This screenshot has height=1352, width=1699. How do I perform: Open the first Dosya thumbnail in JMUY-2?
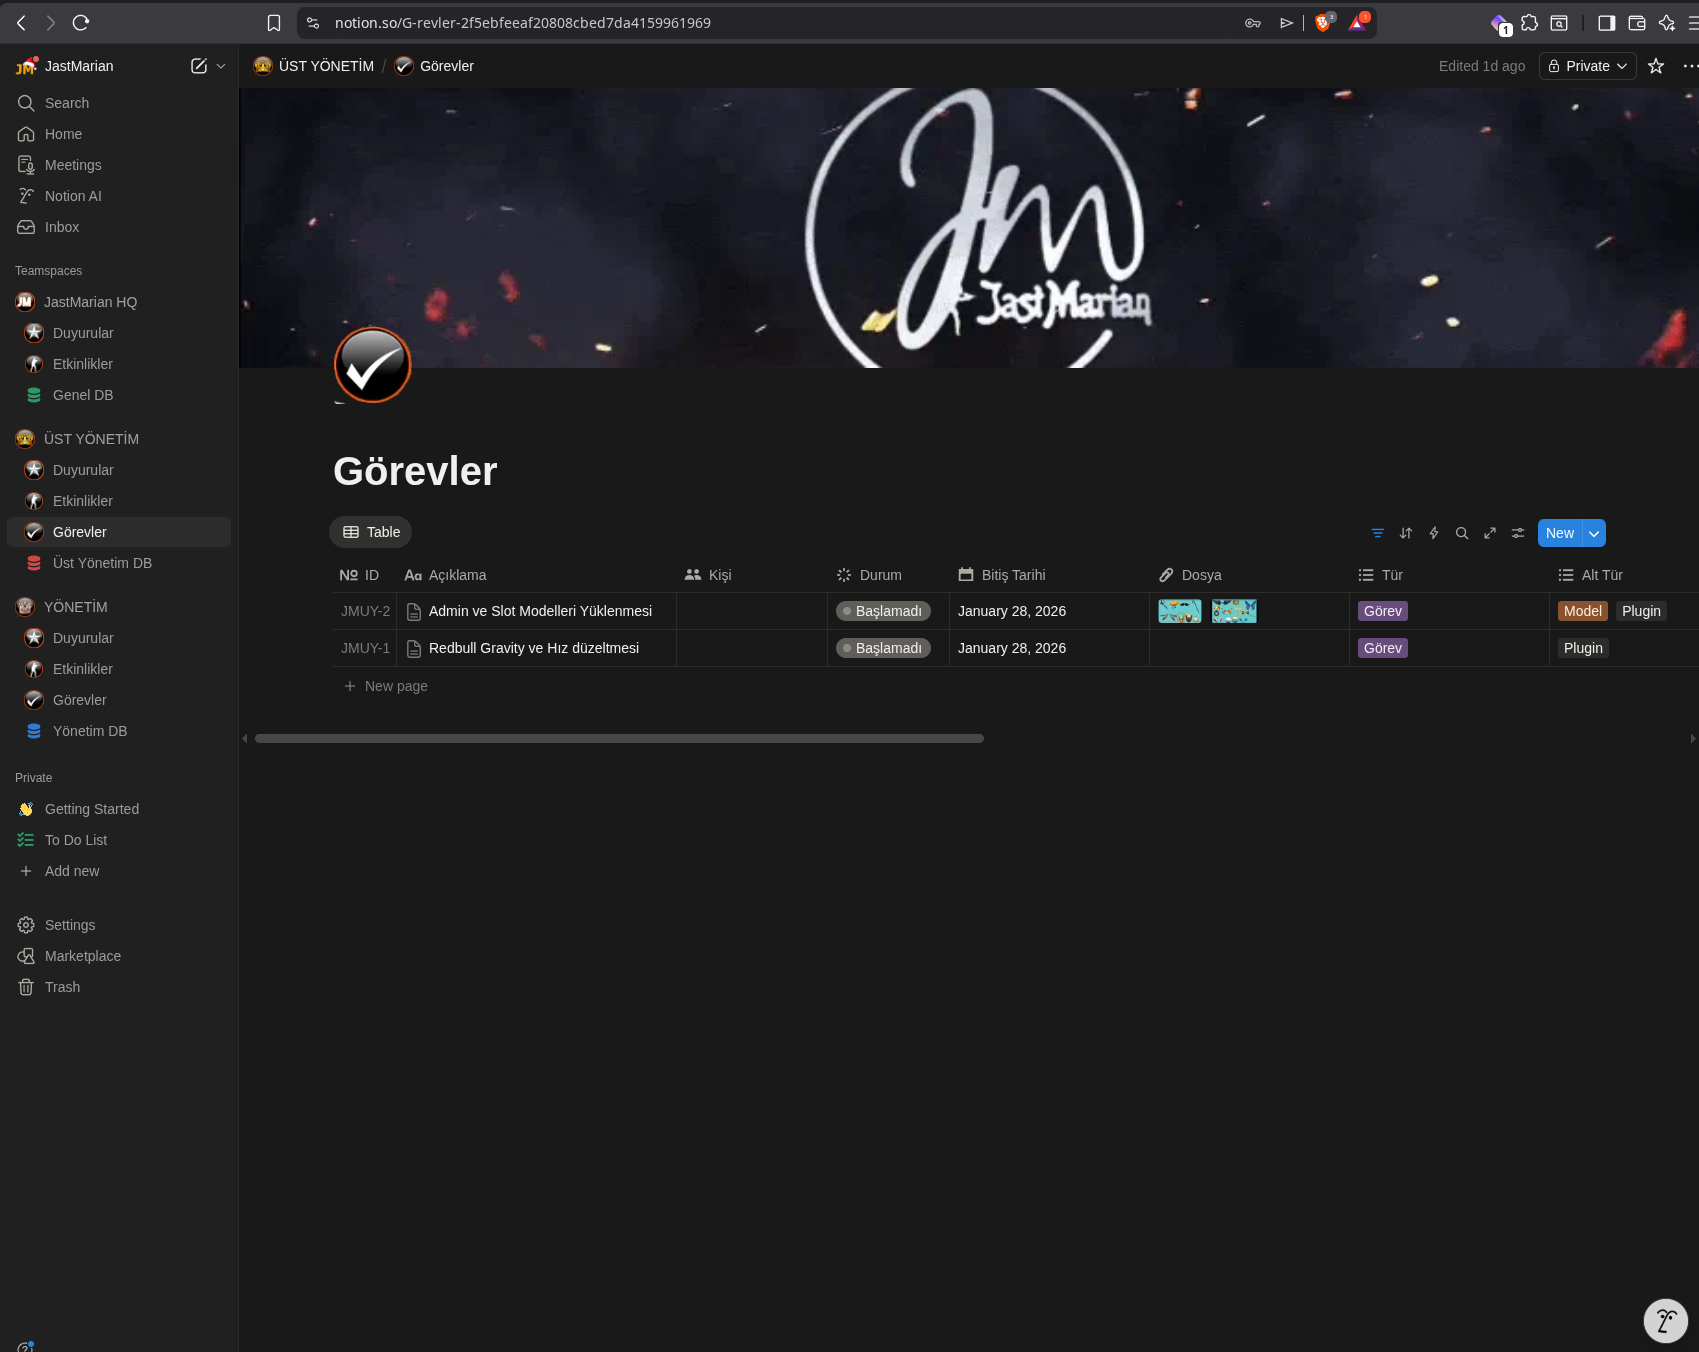coord(1180,611)
